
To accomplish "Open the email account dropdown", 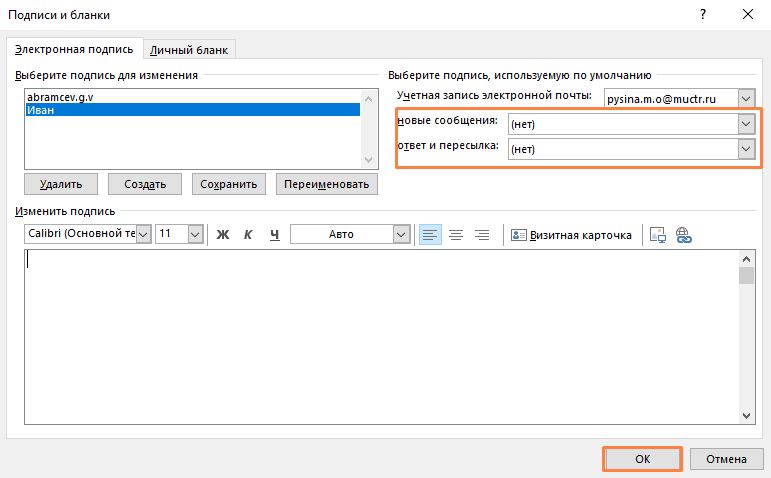I will pos(744,98).
